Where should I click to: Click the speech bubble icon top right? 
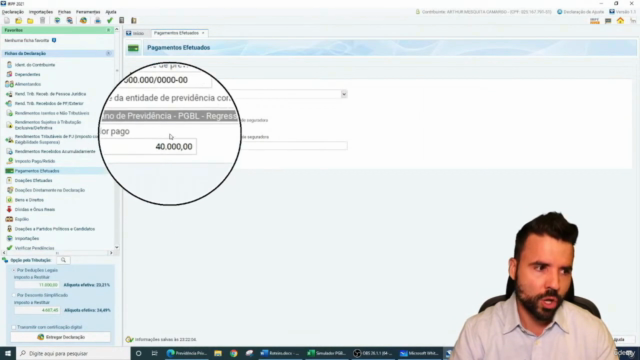pos(608,20)
